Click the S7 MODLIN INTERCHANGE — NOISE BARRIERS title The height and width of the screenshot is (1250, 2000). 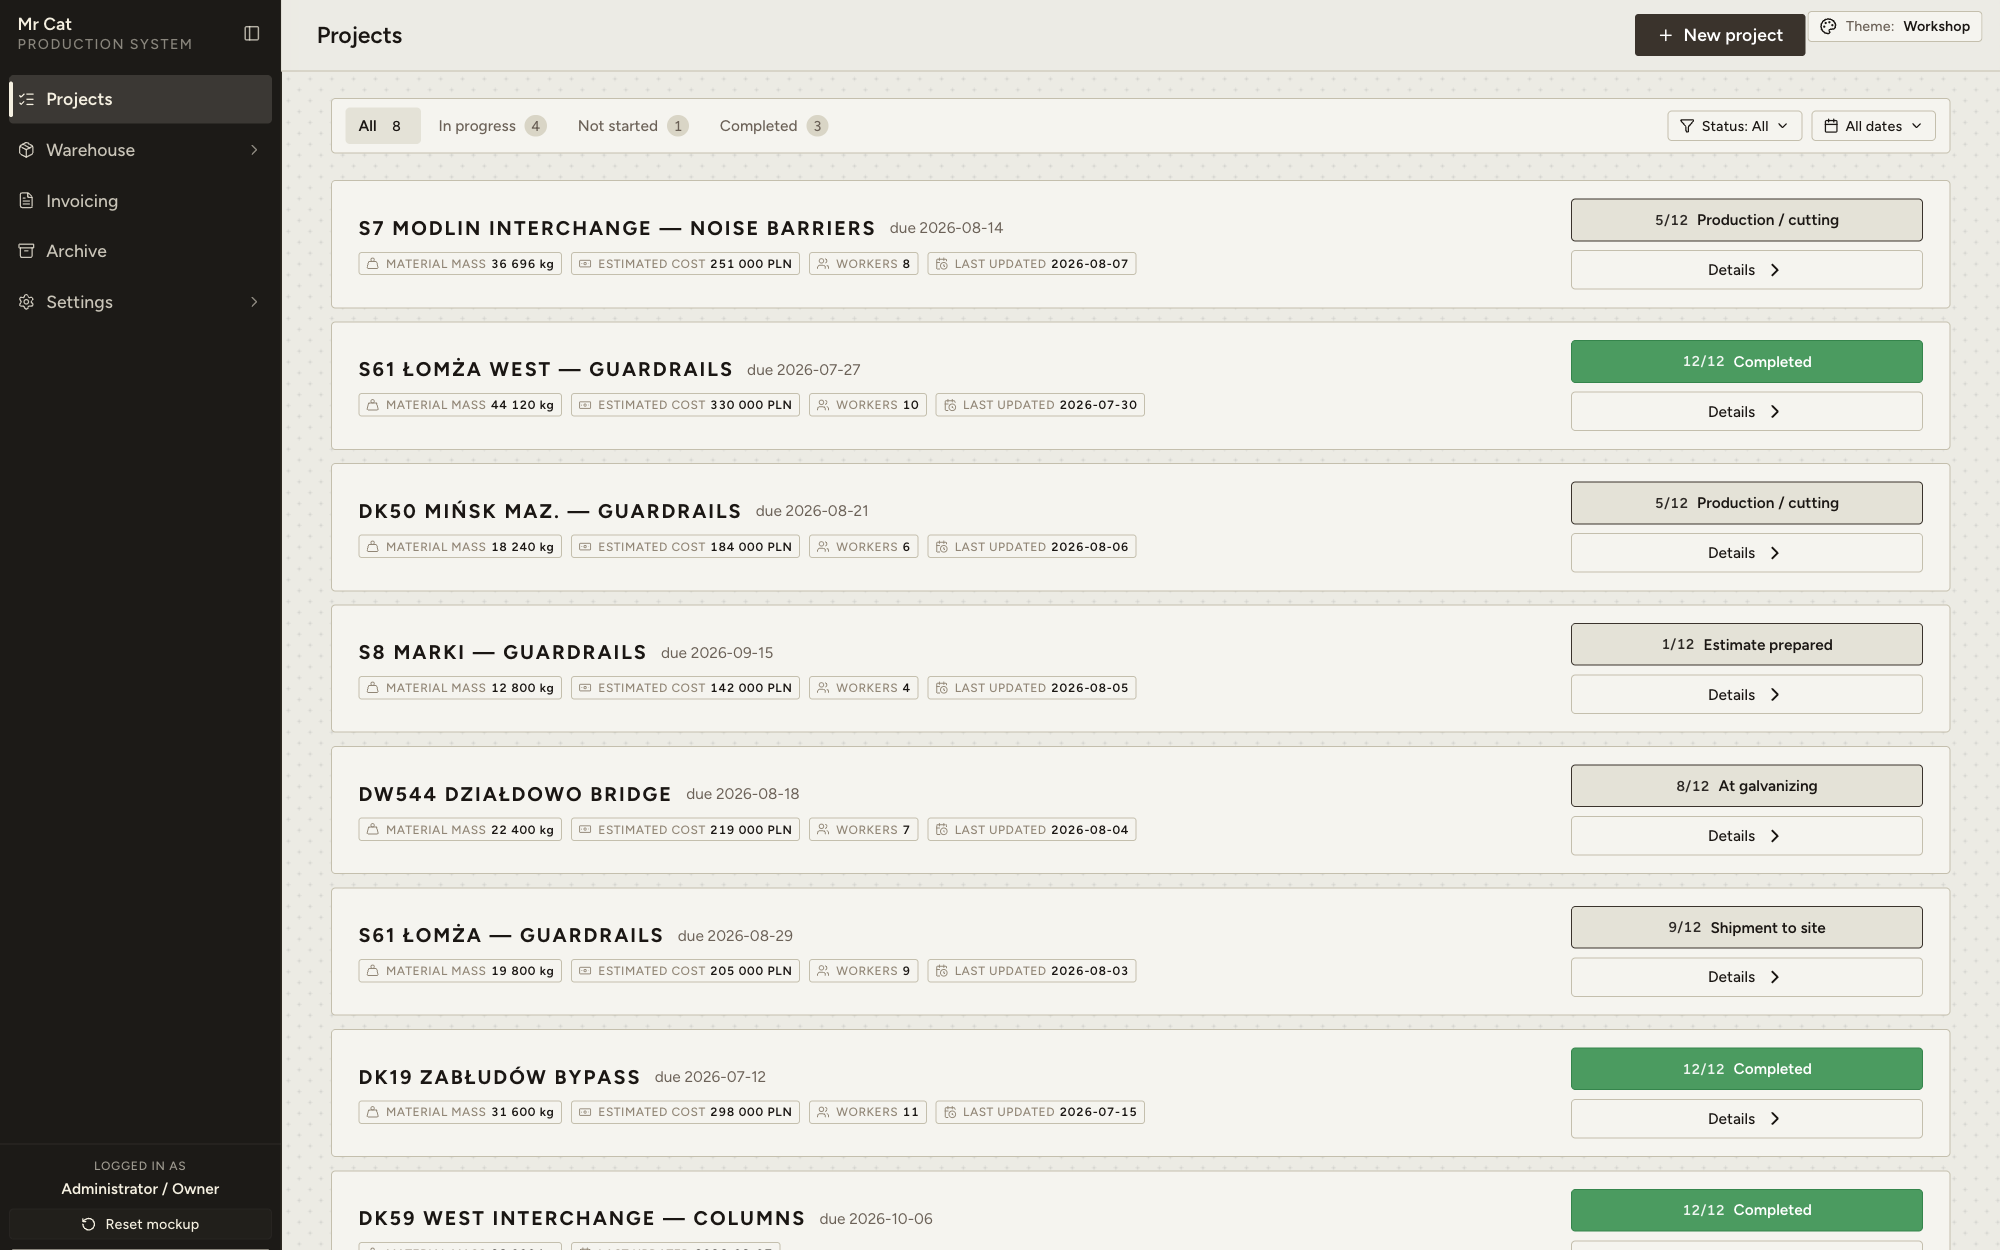point(617,228)
